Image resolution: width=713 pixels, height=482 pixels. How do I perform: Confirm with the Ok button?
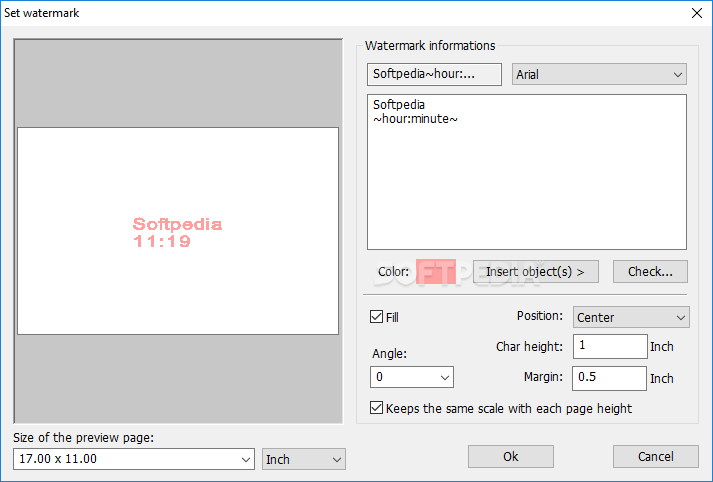[511, 457]
